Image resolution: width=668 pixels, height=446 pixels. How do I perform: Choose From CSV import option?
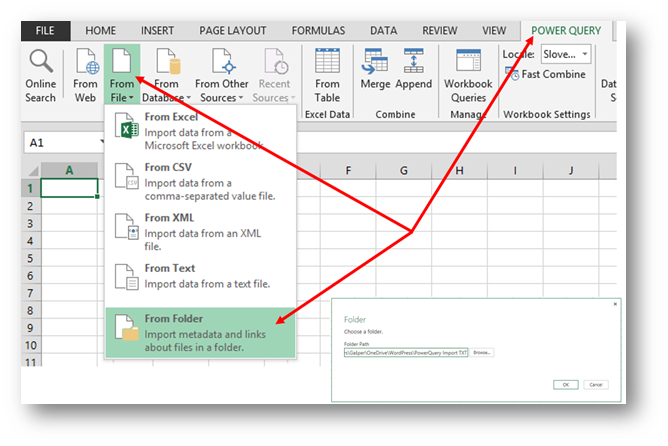pyautogui.click(x=200, y=181)
